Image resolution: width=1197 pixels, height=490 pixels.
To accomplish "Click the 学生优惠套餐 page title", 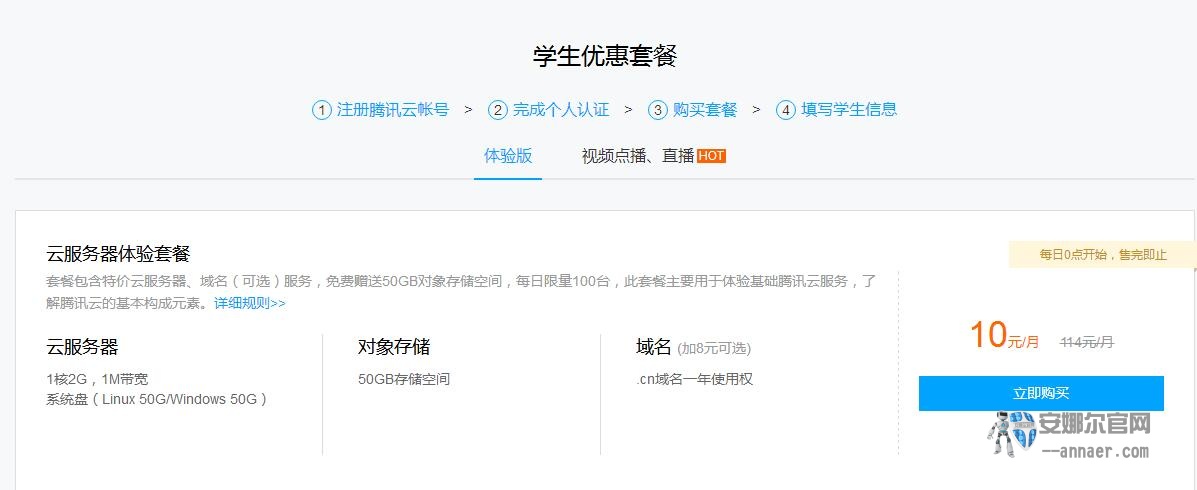I will point(605,56).
